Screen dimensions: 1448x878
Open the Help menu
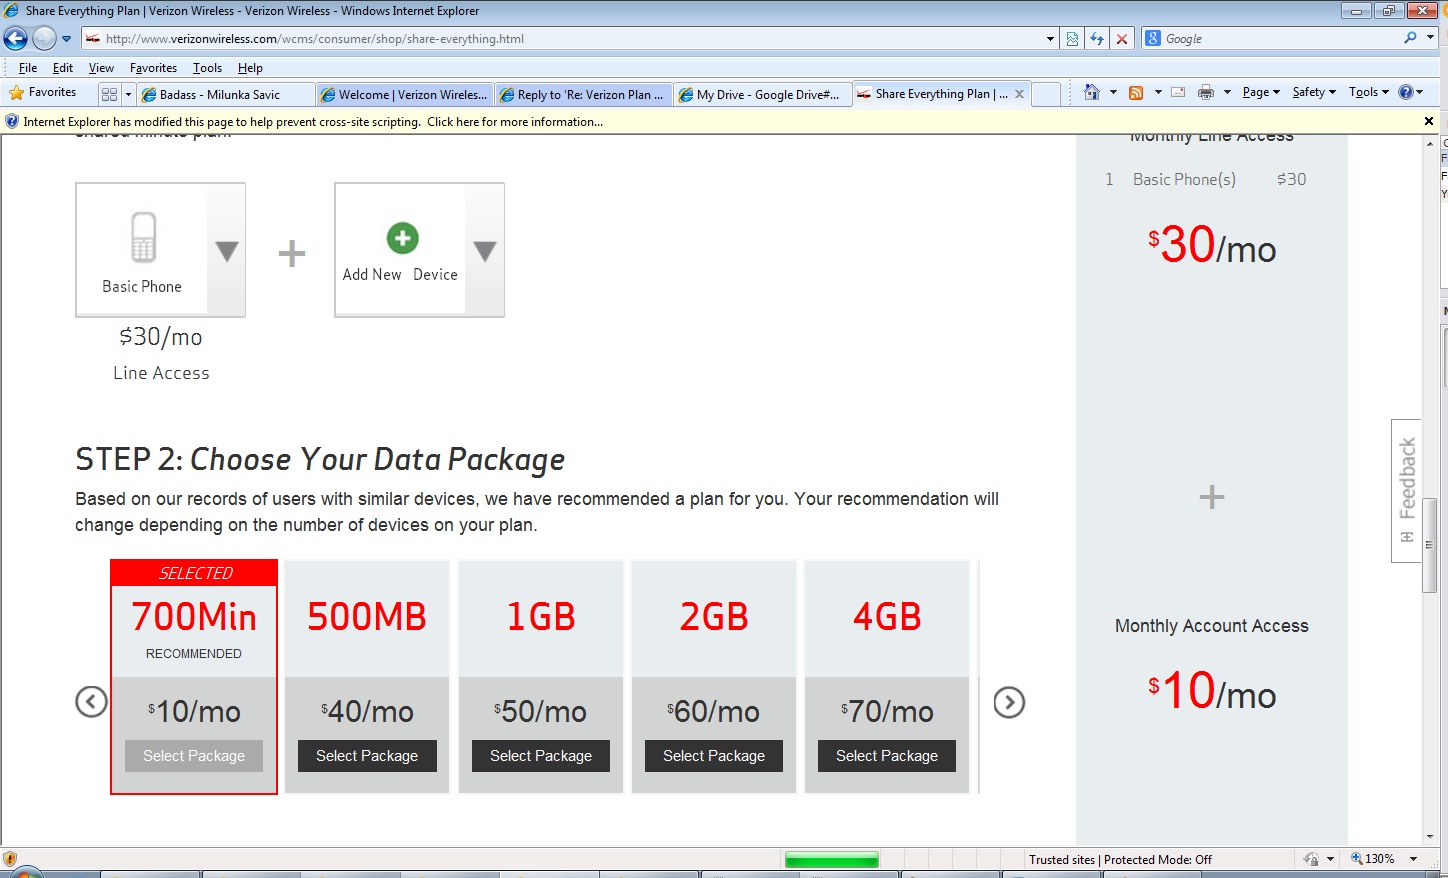pos(250,68)
